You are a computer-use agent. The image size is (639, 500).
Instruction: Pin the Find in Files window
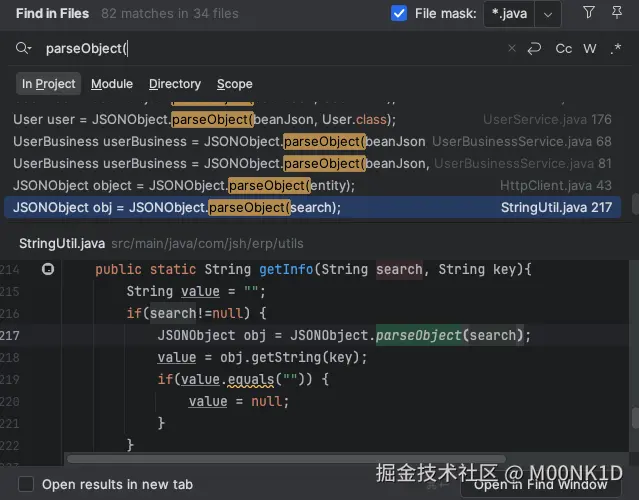pyautogui.click(x=617, y=13)
